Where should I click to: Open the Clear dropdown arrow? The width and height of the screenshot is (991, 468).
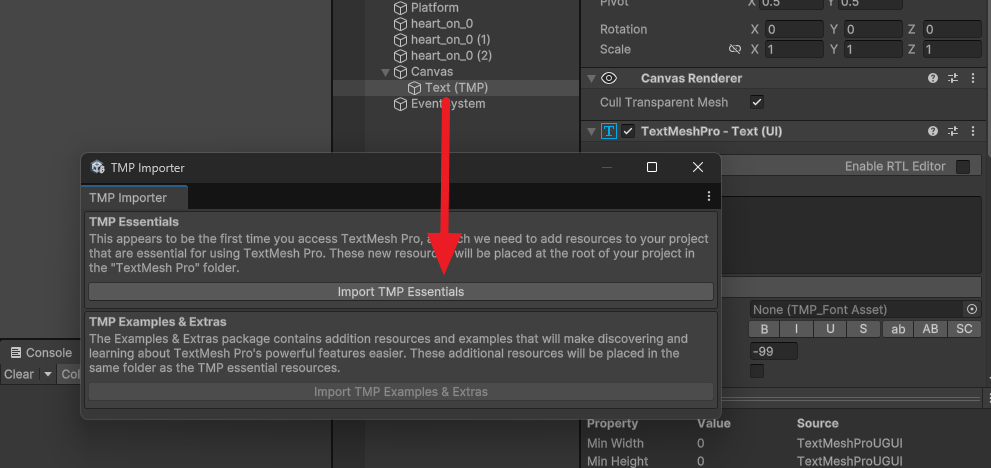[47, 374]
